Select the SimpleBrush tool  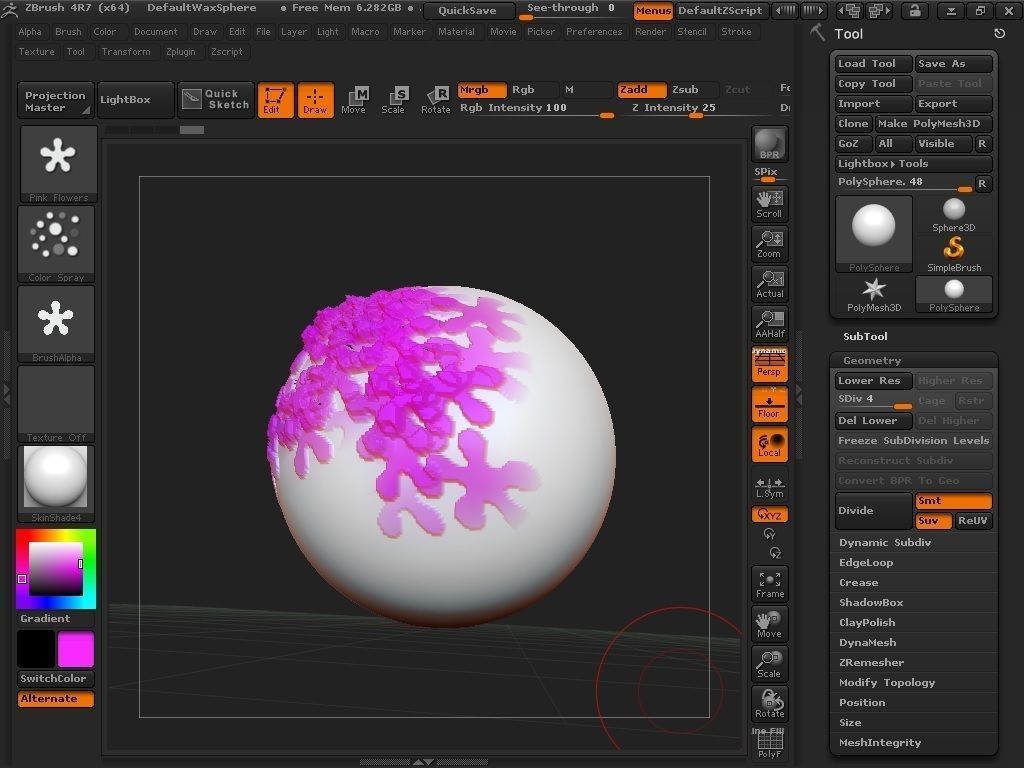953,254
